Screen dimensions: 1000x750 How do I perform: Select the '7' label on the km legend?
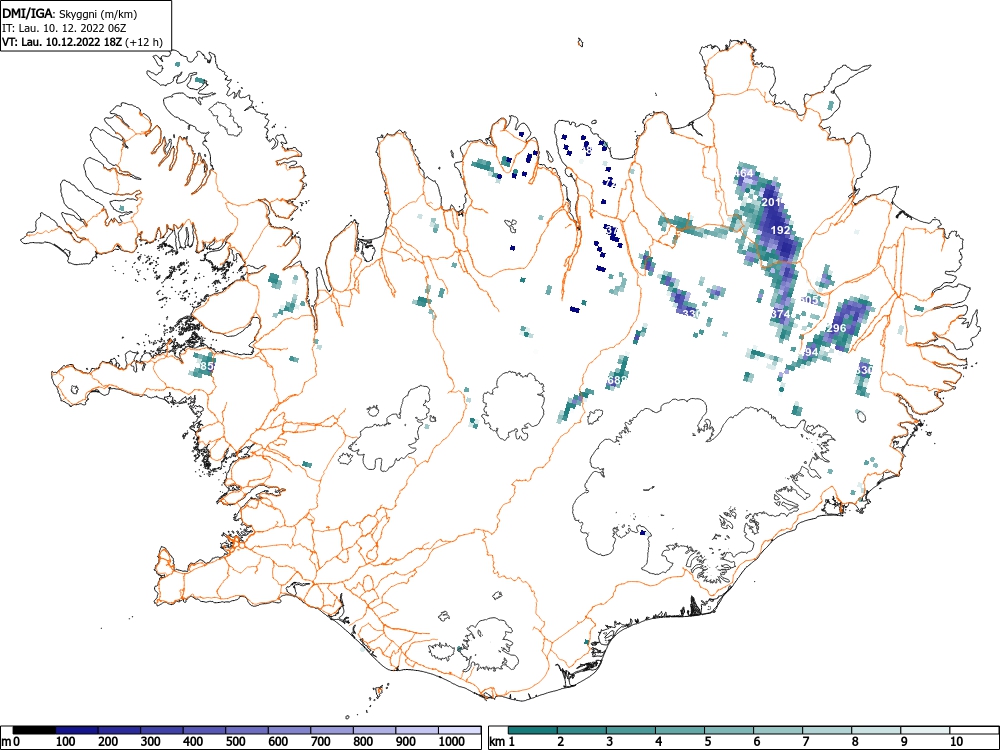point(806,742)
